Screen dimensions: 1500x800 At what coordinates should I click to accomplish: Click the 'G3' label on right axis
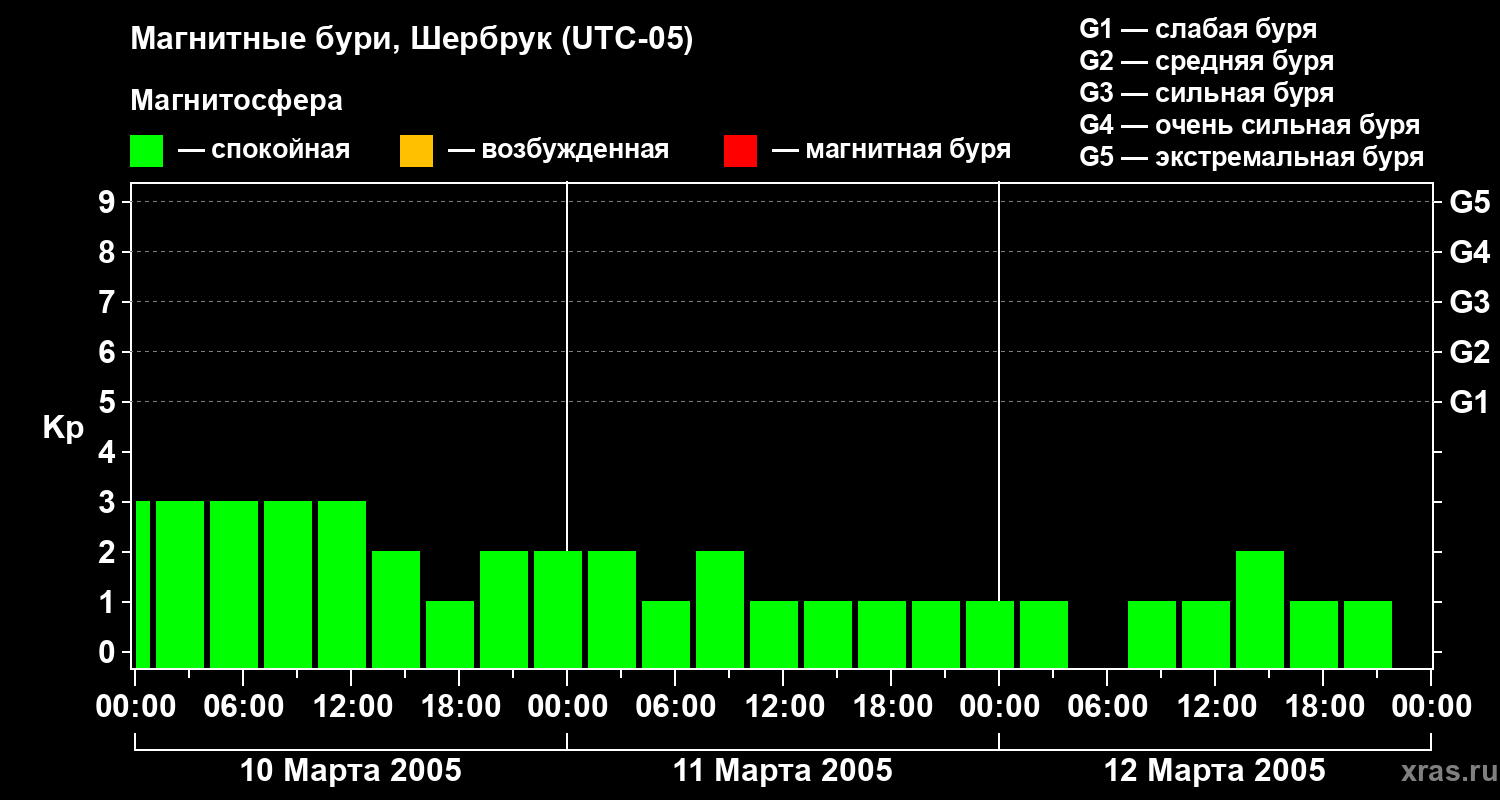(x=1469, y=302)
